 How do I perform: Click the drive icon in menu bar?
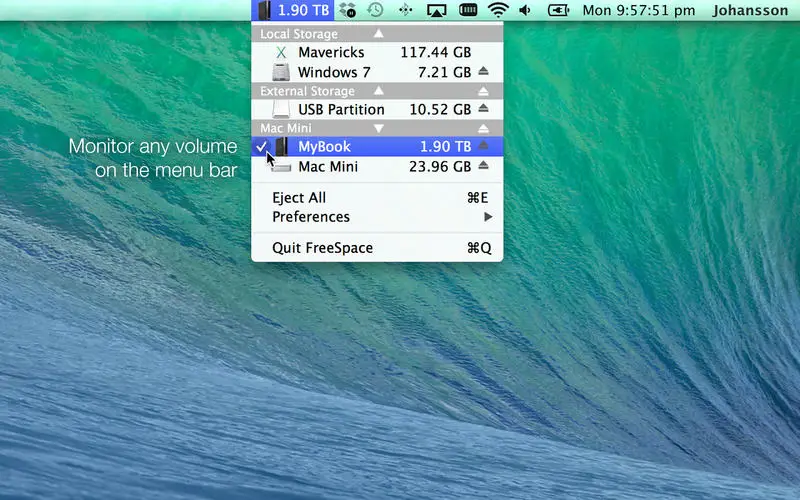pyautogui.click(x=264, y=10)
